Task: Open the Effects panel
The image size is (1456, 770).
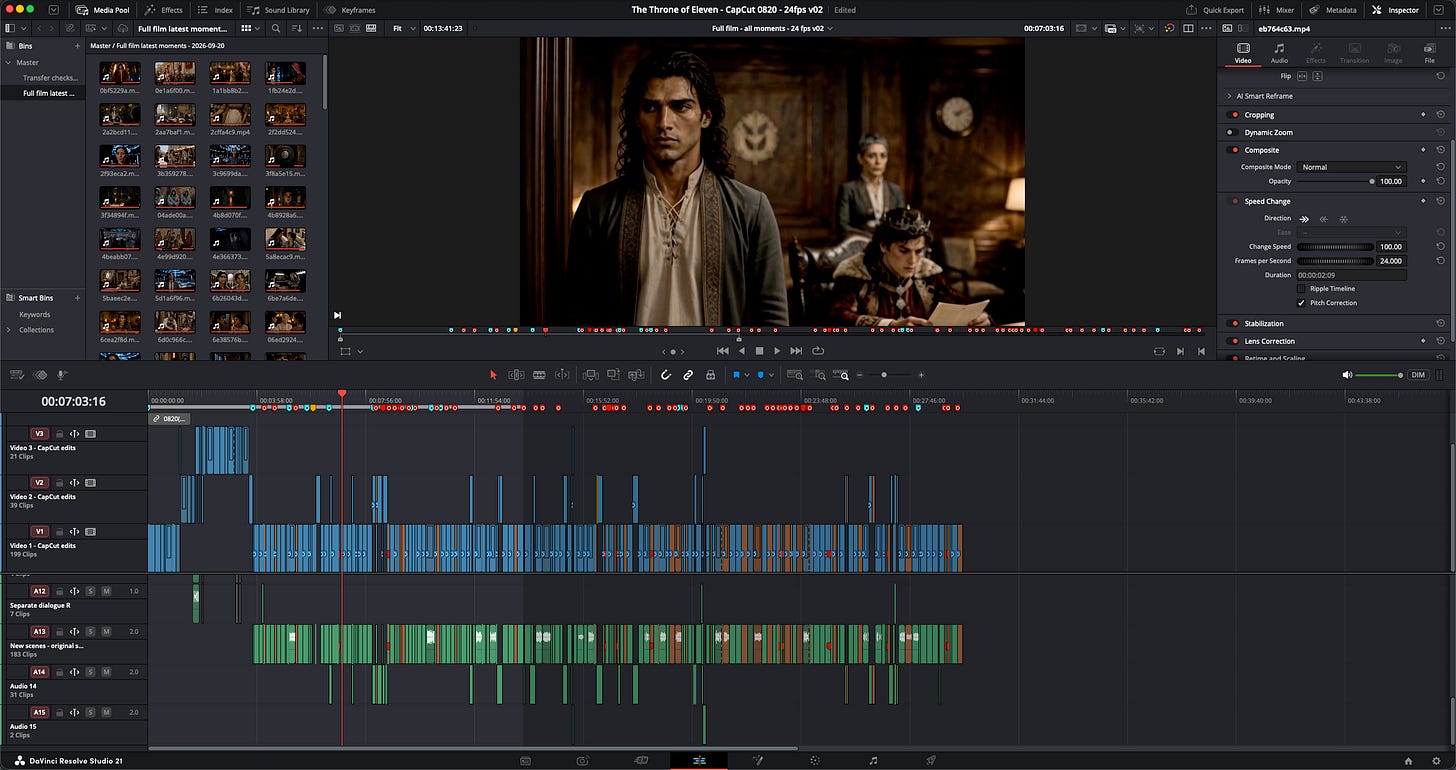Action: coord(164,10)
